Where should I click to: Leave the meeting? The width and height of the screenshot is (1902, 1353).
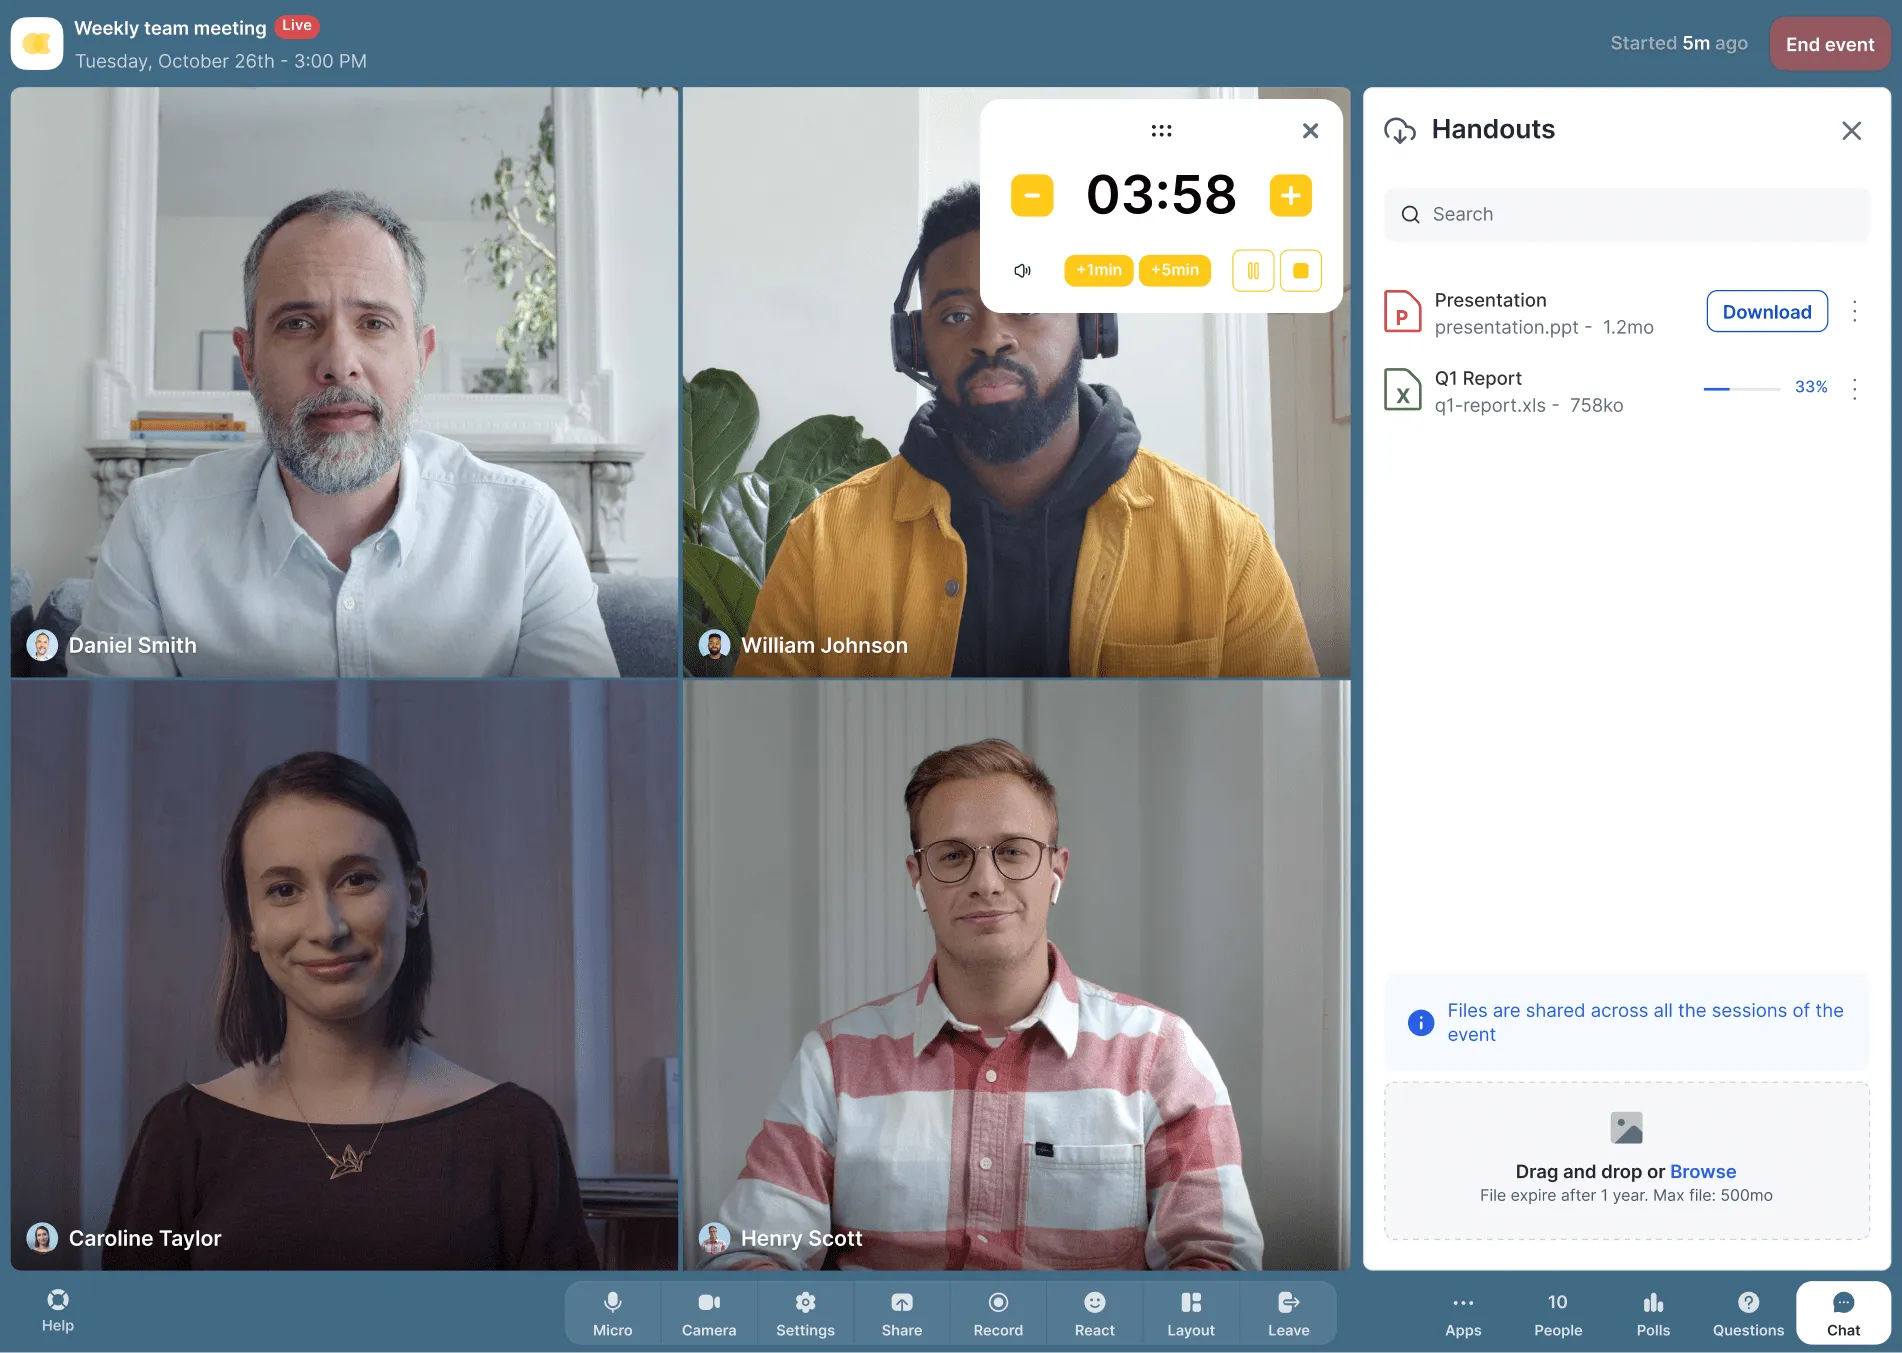click(1288, 1313)
